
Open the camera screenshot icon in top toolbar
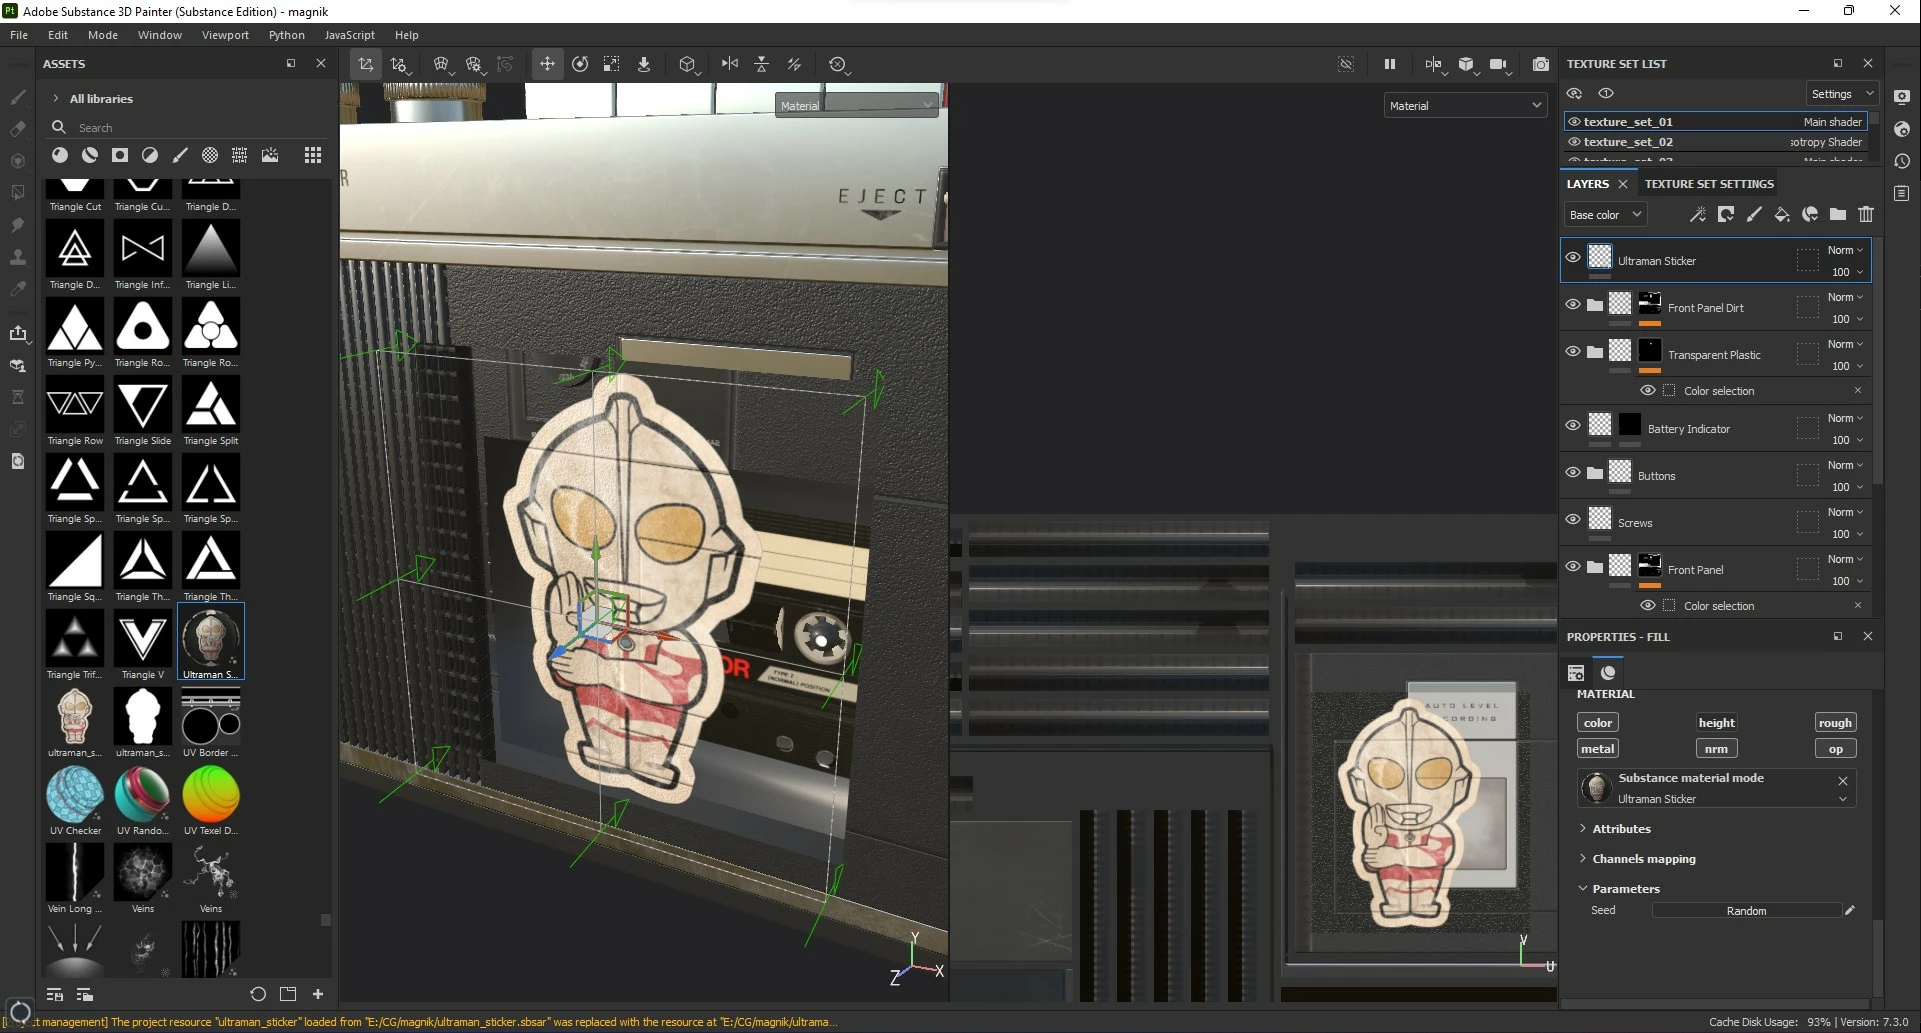[x=1541, y=64]
